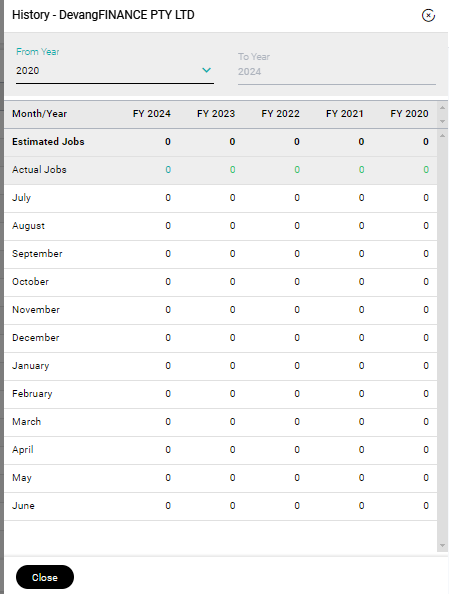Open the Actual Jobs FY 2020 green value
449x594 pixels.
(x=426, y=170)
